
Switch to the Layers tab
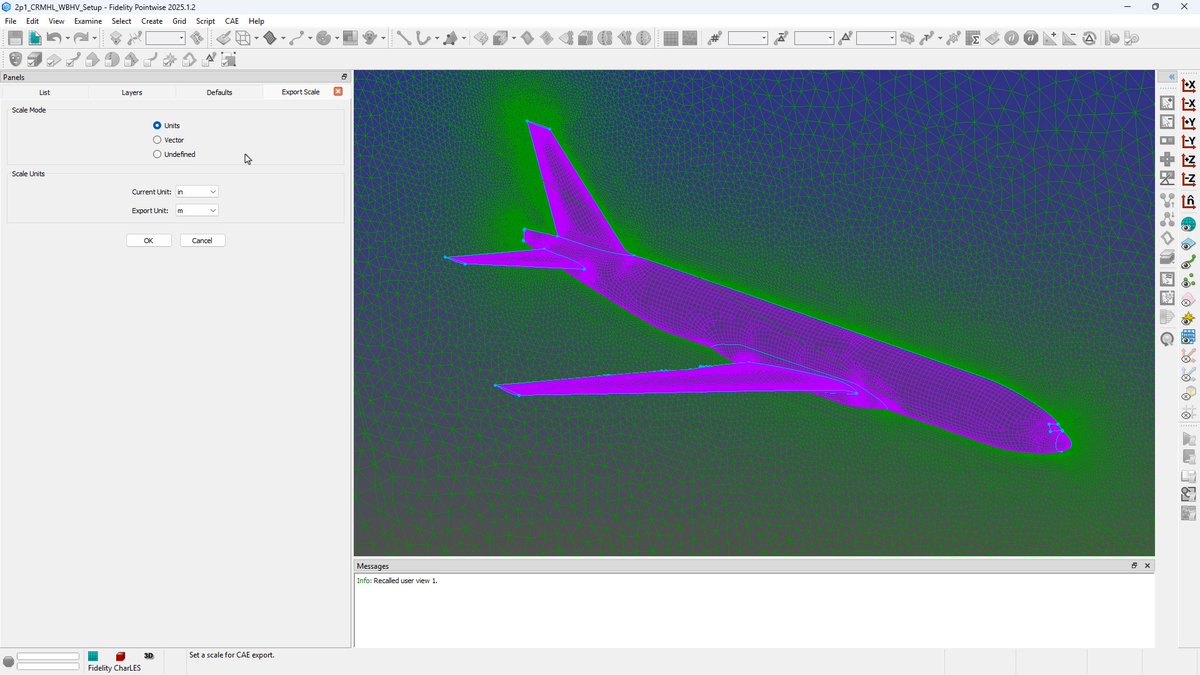coord(132,92)
